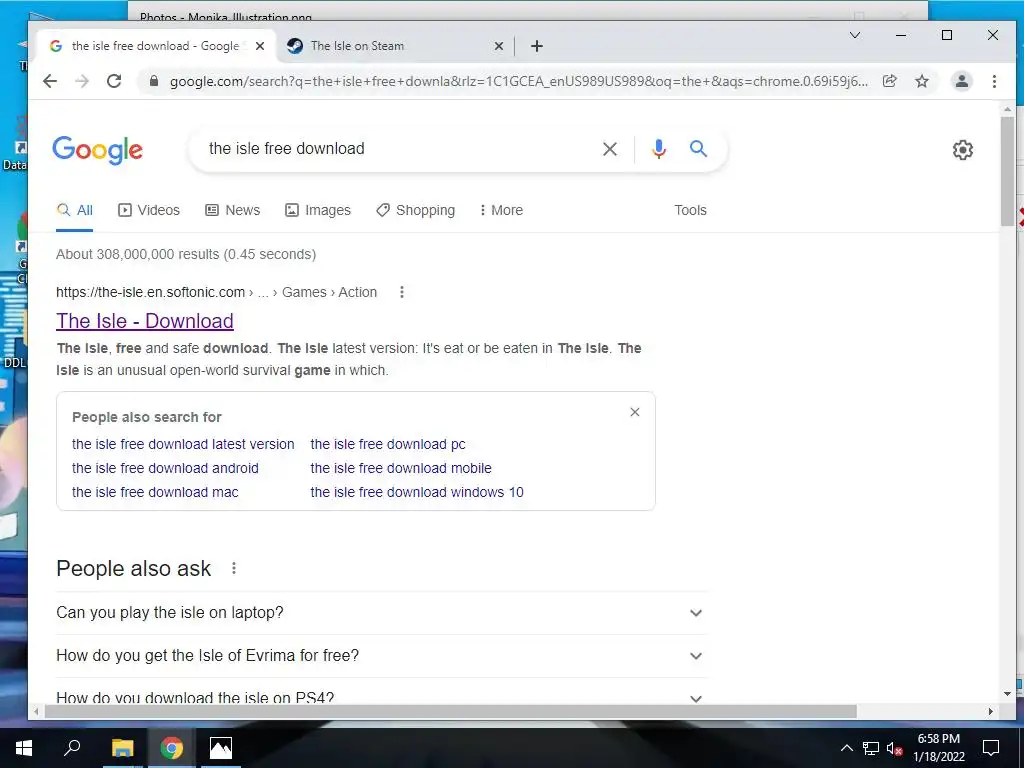Viewport: 1024px width, 768px height.
Task: Click scrollbar down arrow
Action: 1007,694
